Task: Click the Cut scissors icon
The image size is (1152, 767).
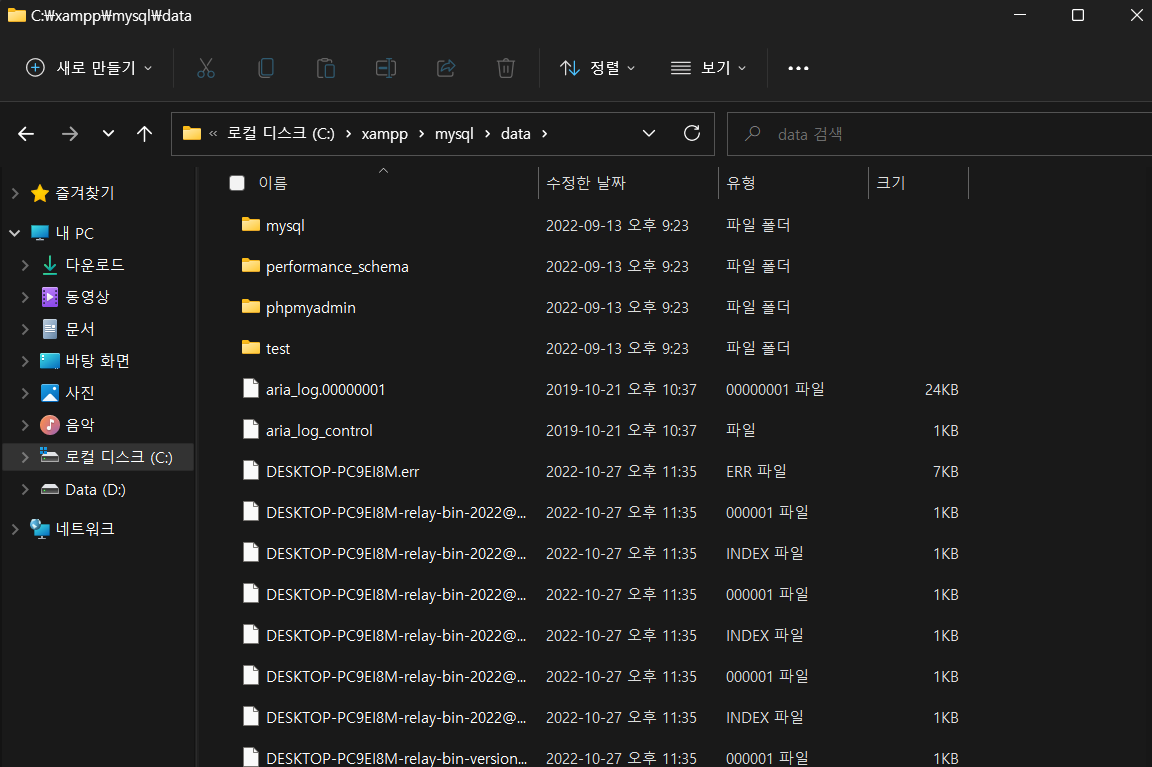Action: click(x=206, y=68)
